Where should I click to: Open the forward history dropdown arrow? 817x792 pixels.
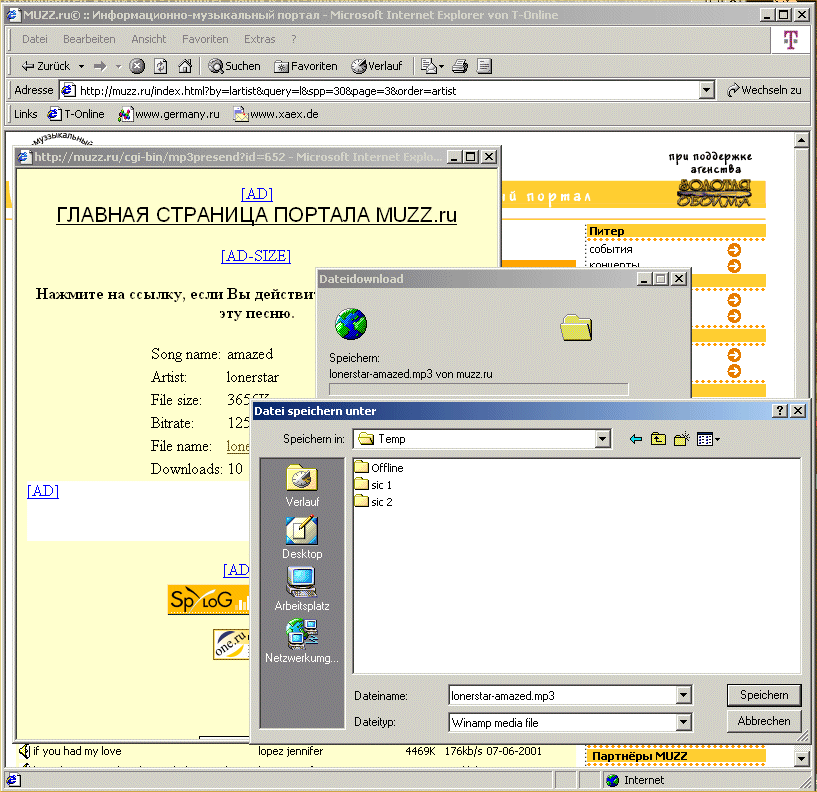(x=118, y=66)
